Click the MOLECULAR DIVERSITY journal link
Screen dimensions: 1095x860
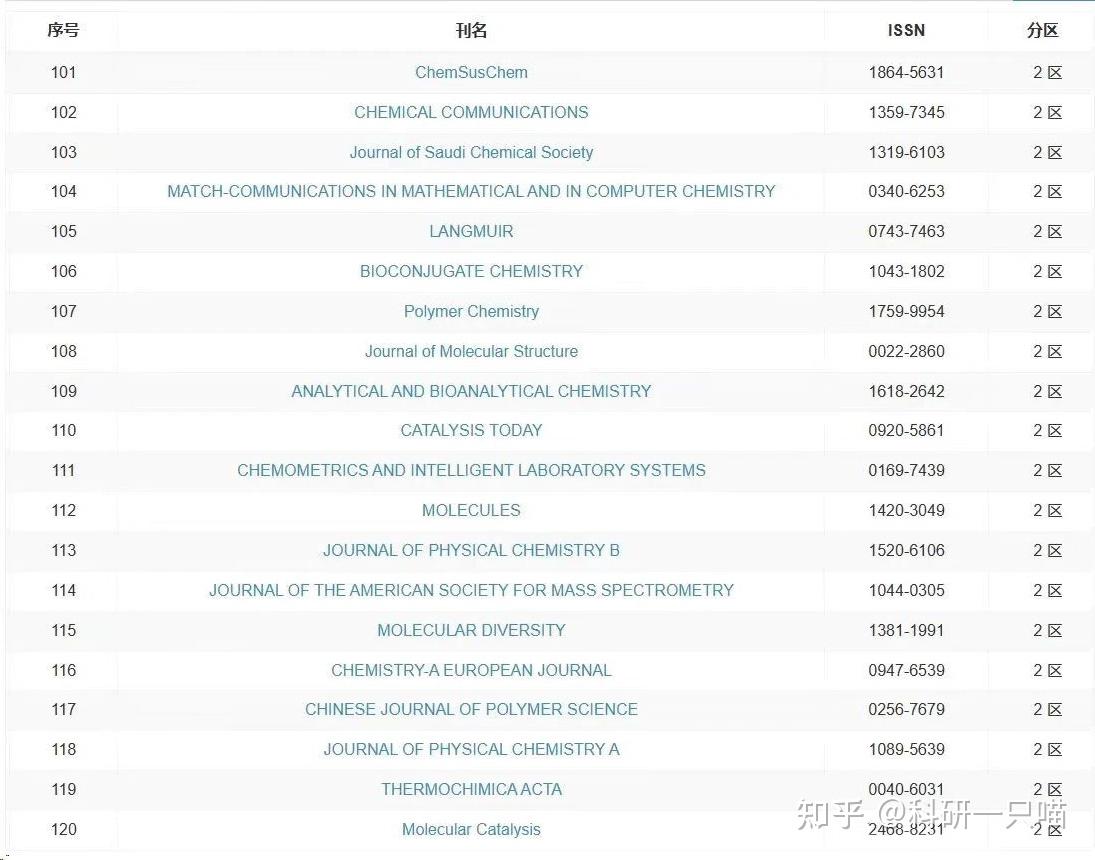[x=471, y=630]
